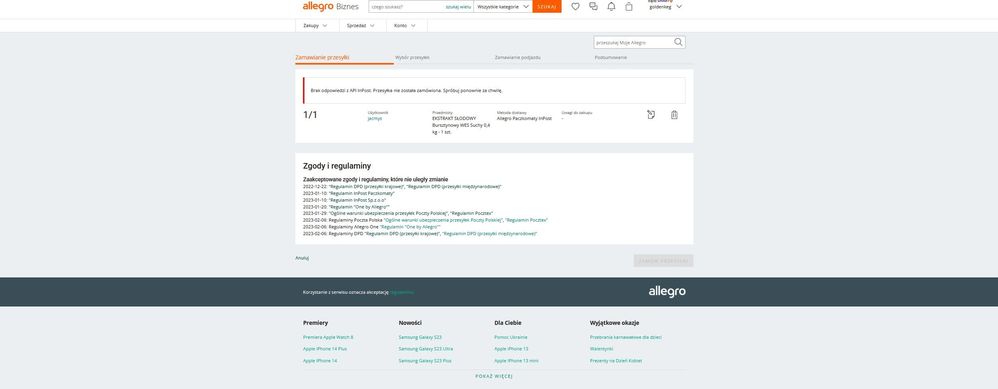This screenshot has width=998, height=389.
Task: Click POKAŻ WIĘCEJ in footer
Action: (x=494, y=376)
